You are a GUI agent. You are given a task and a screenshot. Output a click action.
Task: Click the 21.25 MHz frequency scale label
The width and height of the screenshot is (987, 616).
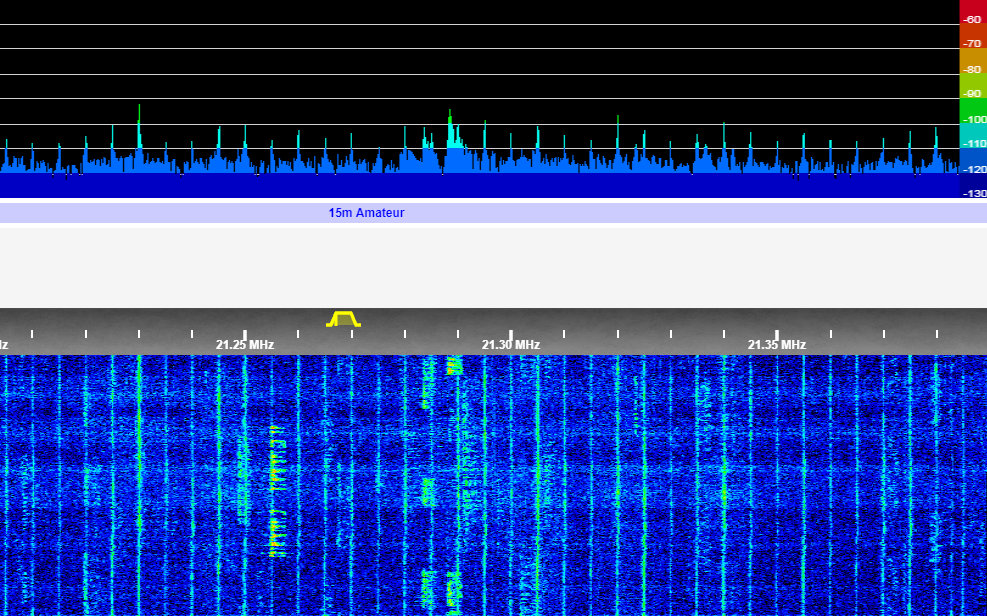pyautogui.click(x=245, y=345)
